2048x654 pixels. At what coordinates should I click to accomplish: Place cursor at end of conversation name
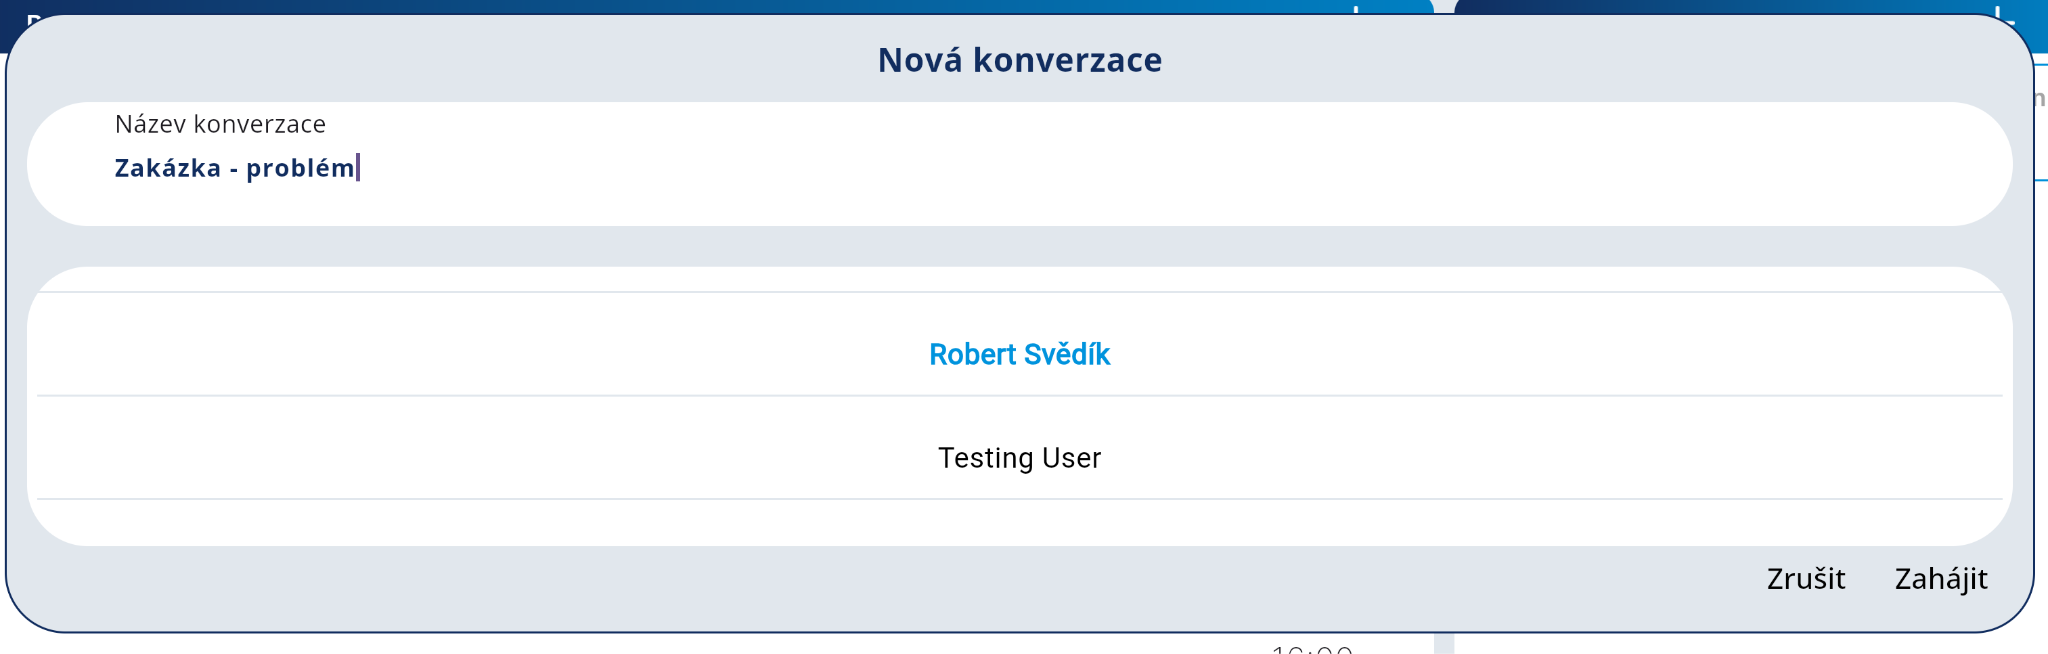pos(357,168)
